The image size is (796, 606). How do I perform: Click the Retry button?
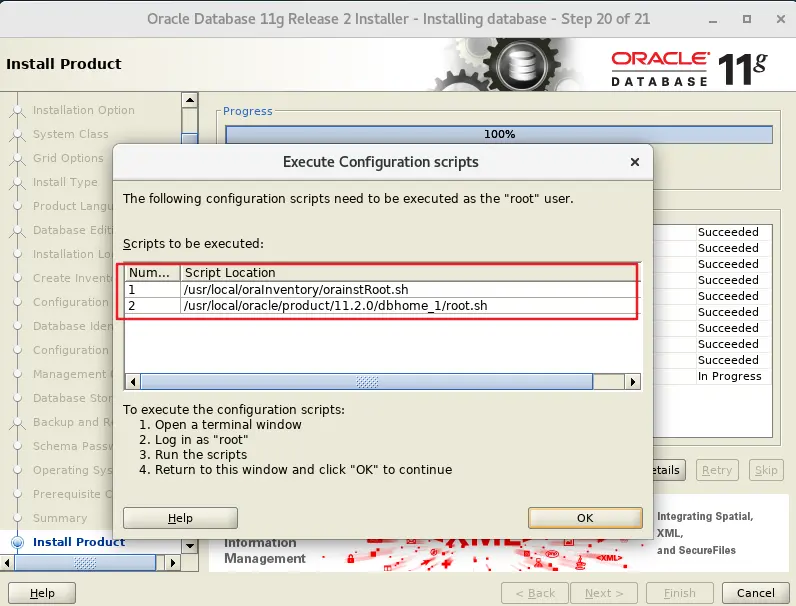tap(717, 470)
